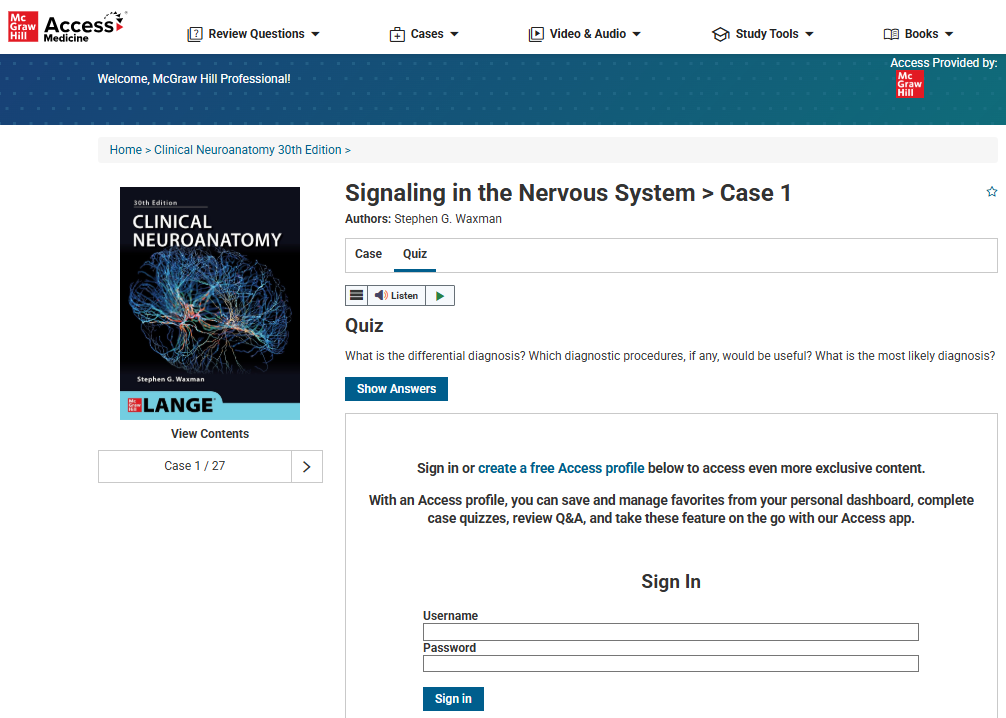1006x718 pixels.
Task: Select the Quiz tab
Action: click(x=415, y=254)
